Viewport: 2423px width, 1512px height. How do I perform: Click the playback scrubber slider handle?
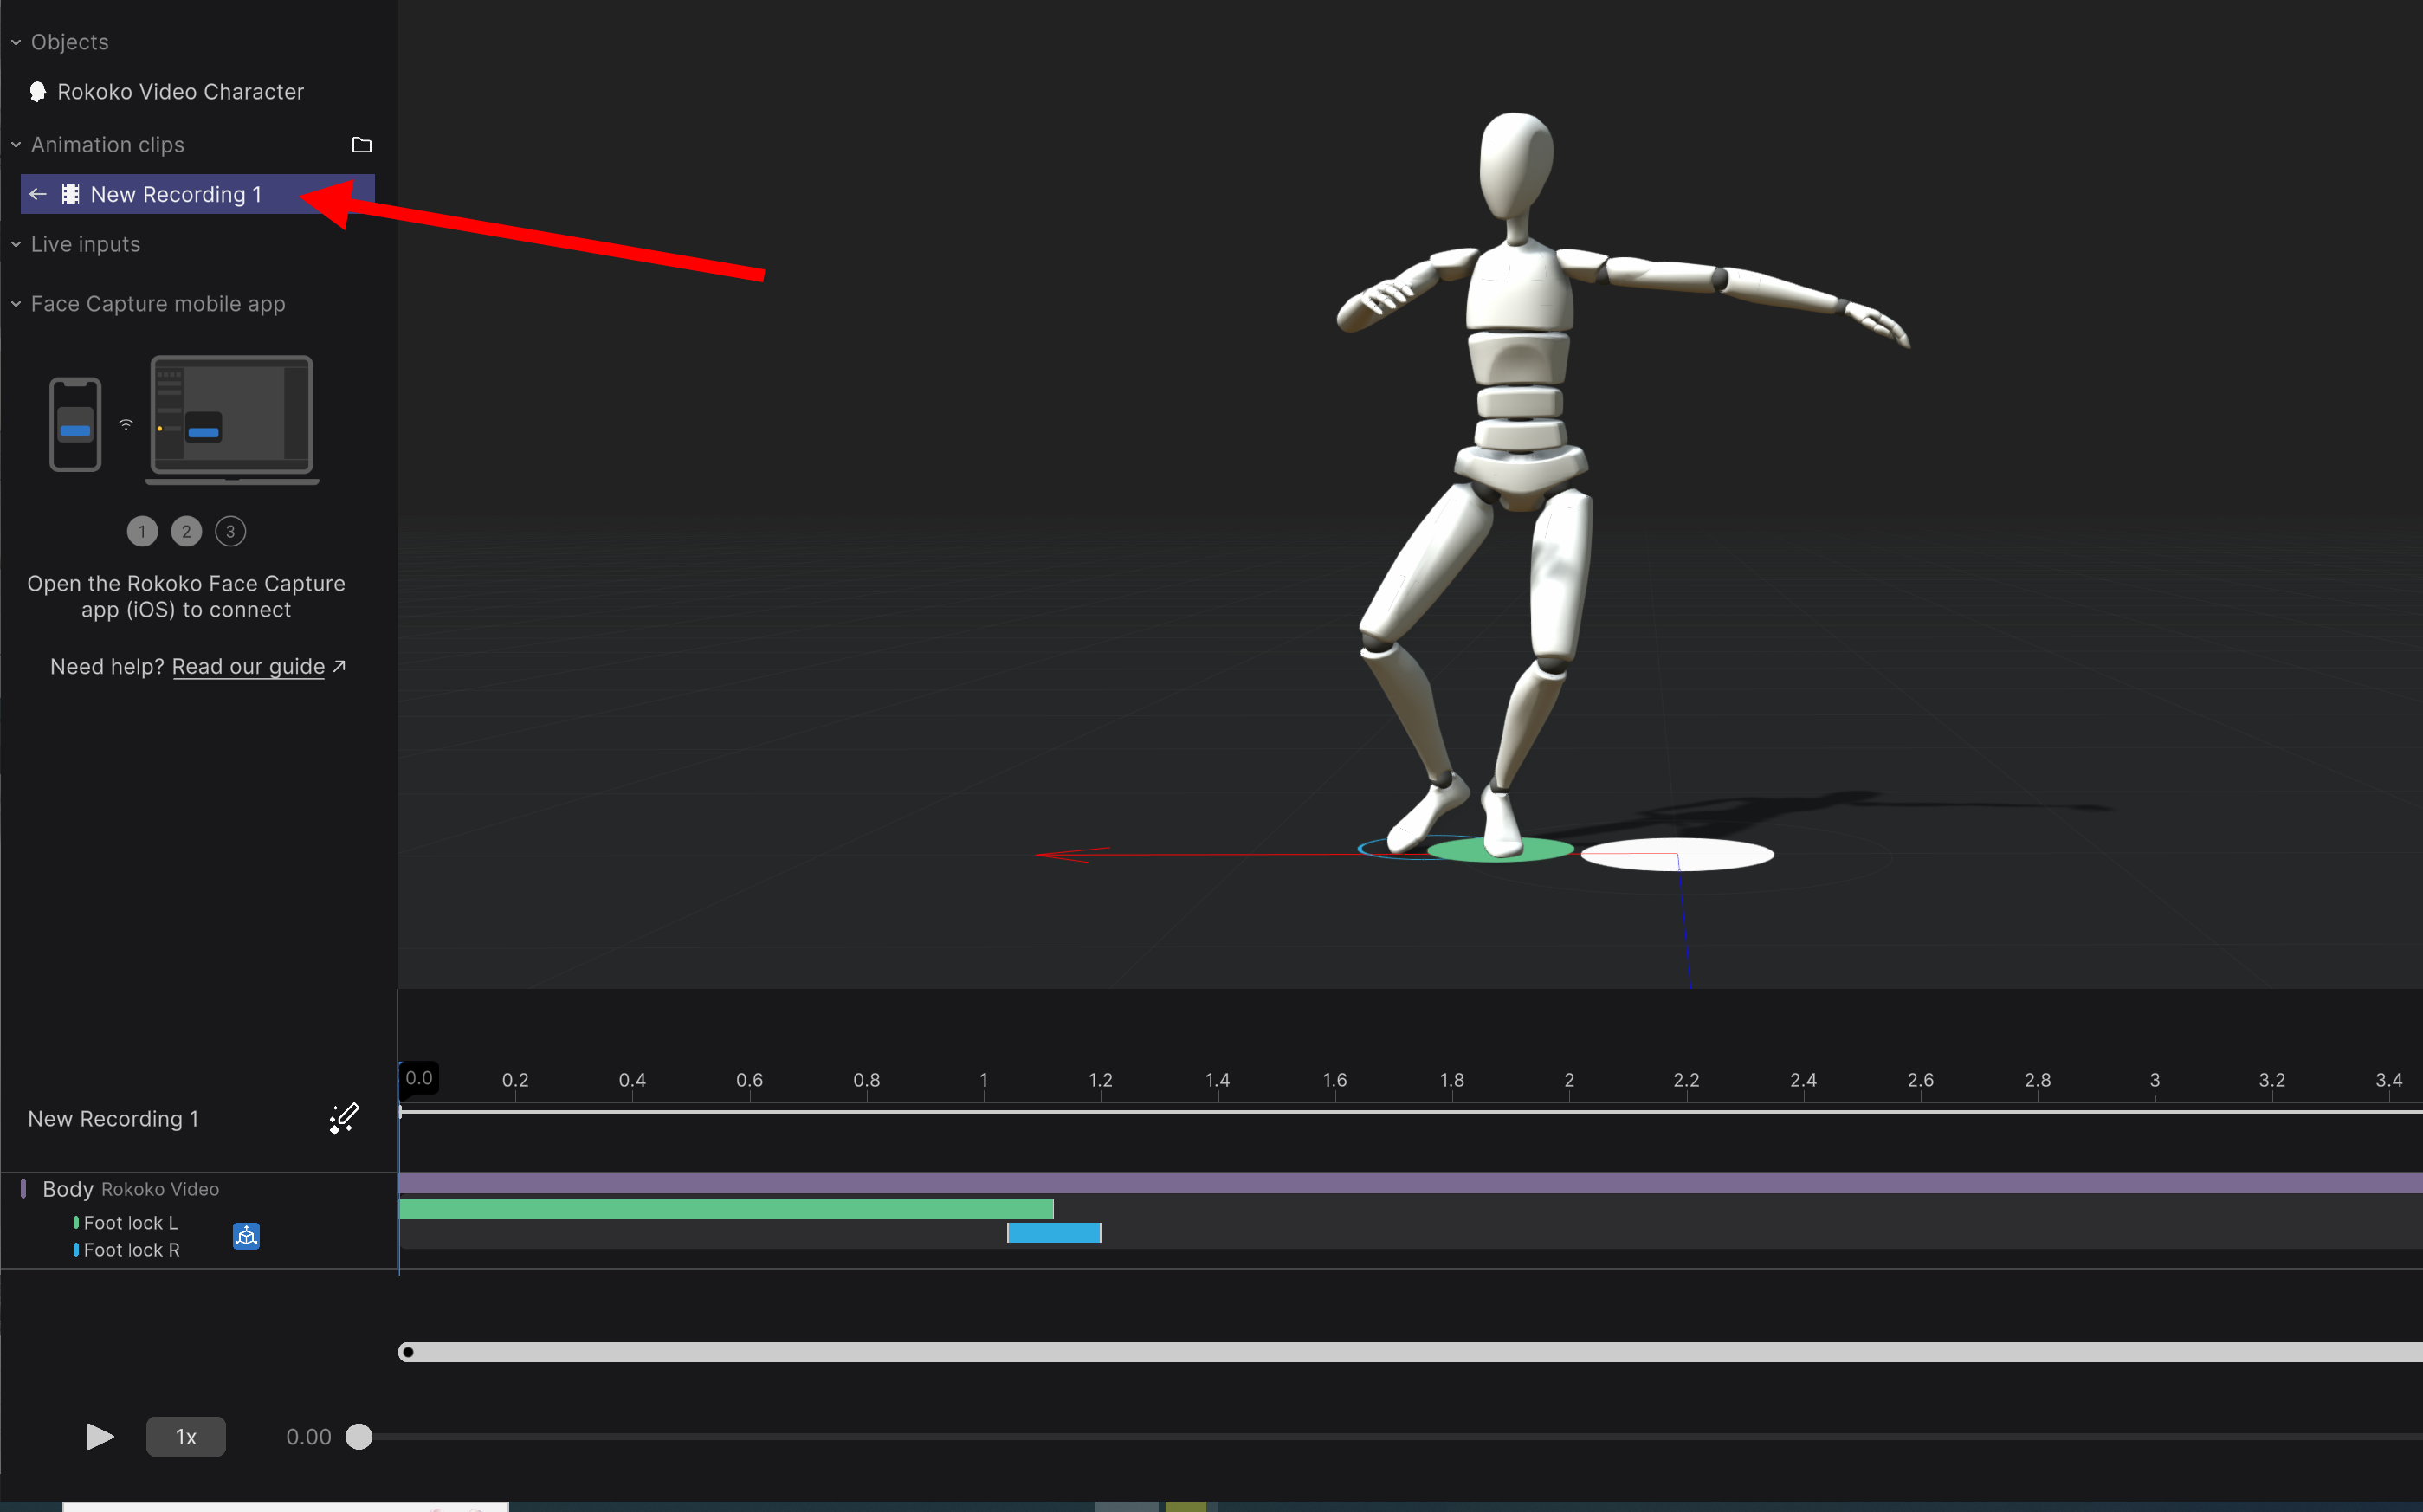point(359,1436)
